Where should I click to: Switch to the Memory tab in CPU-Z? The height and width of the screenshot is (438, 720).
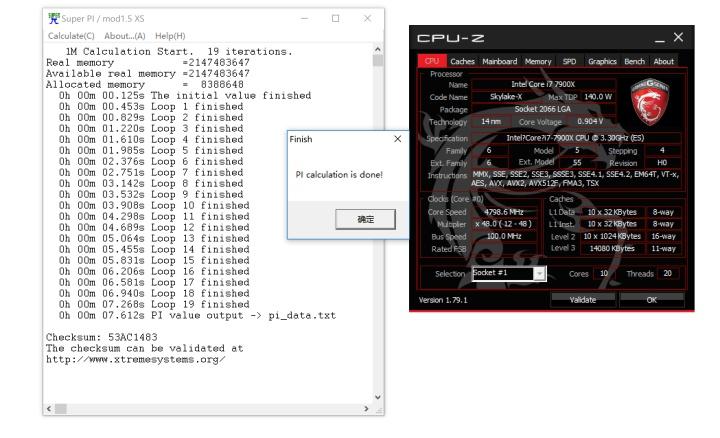(538, 61)
